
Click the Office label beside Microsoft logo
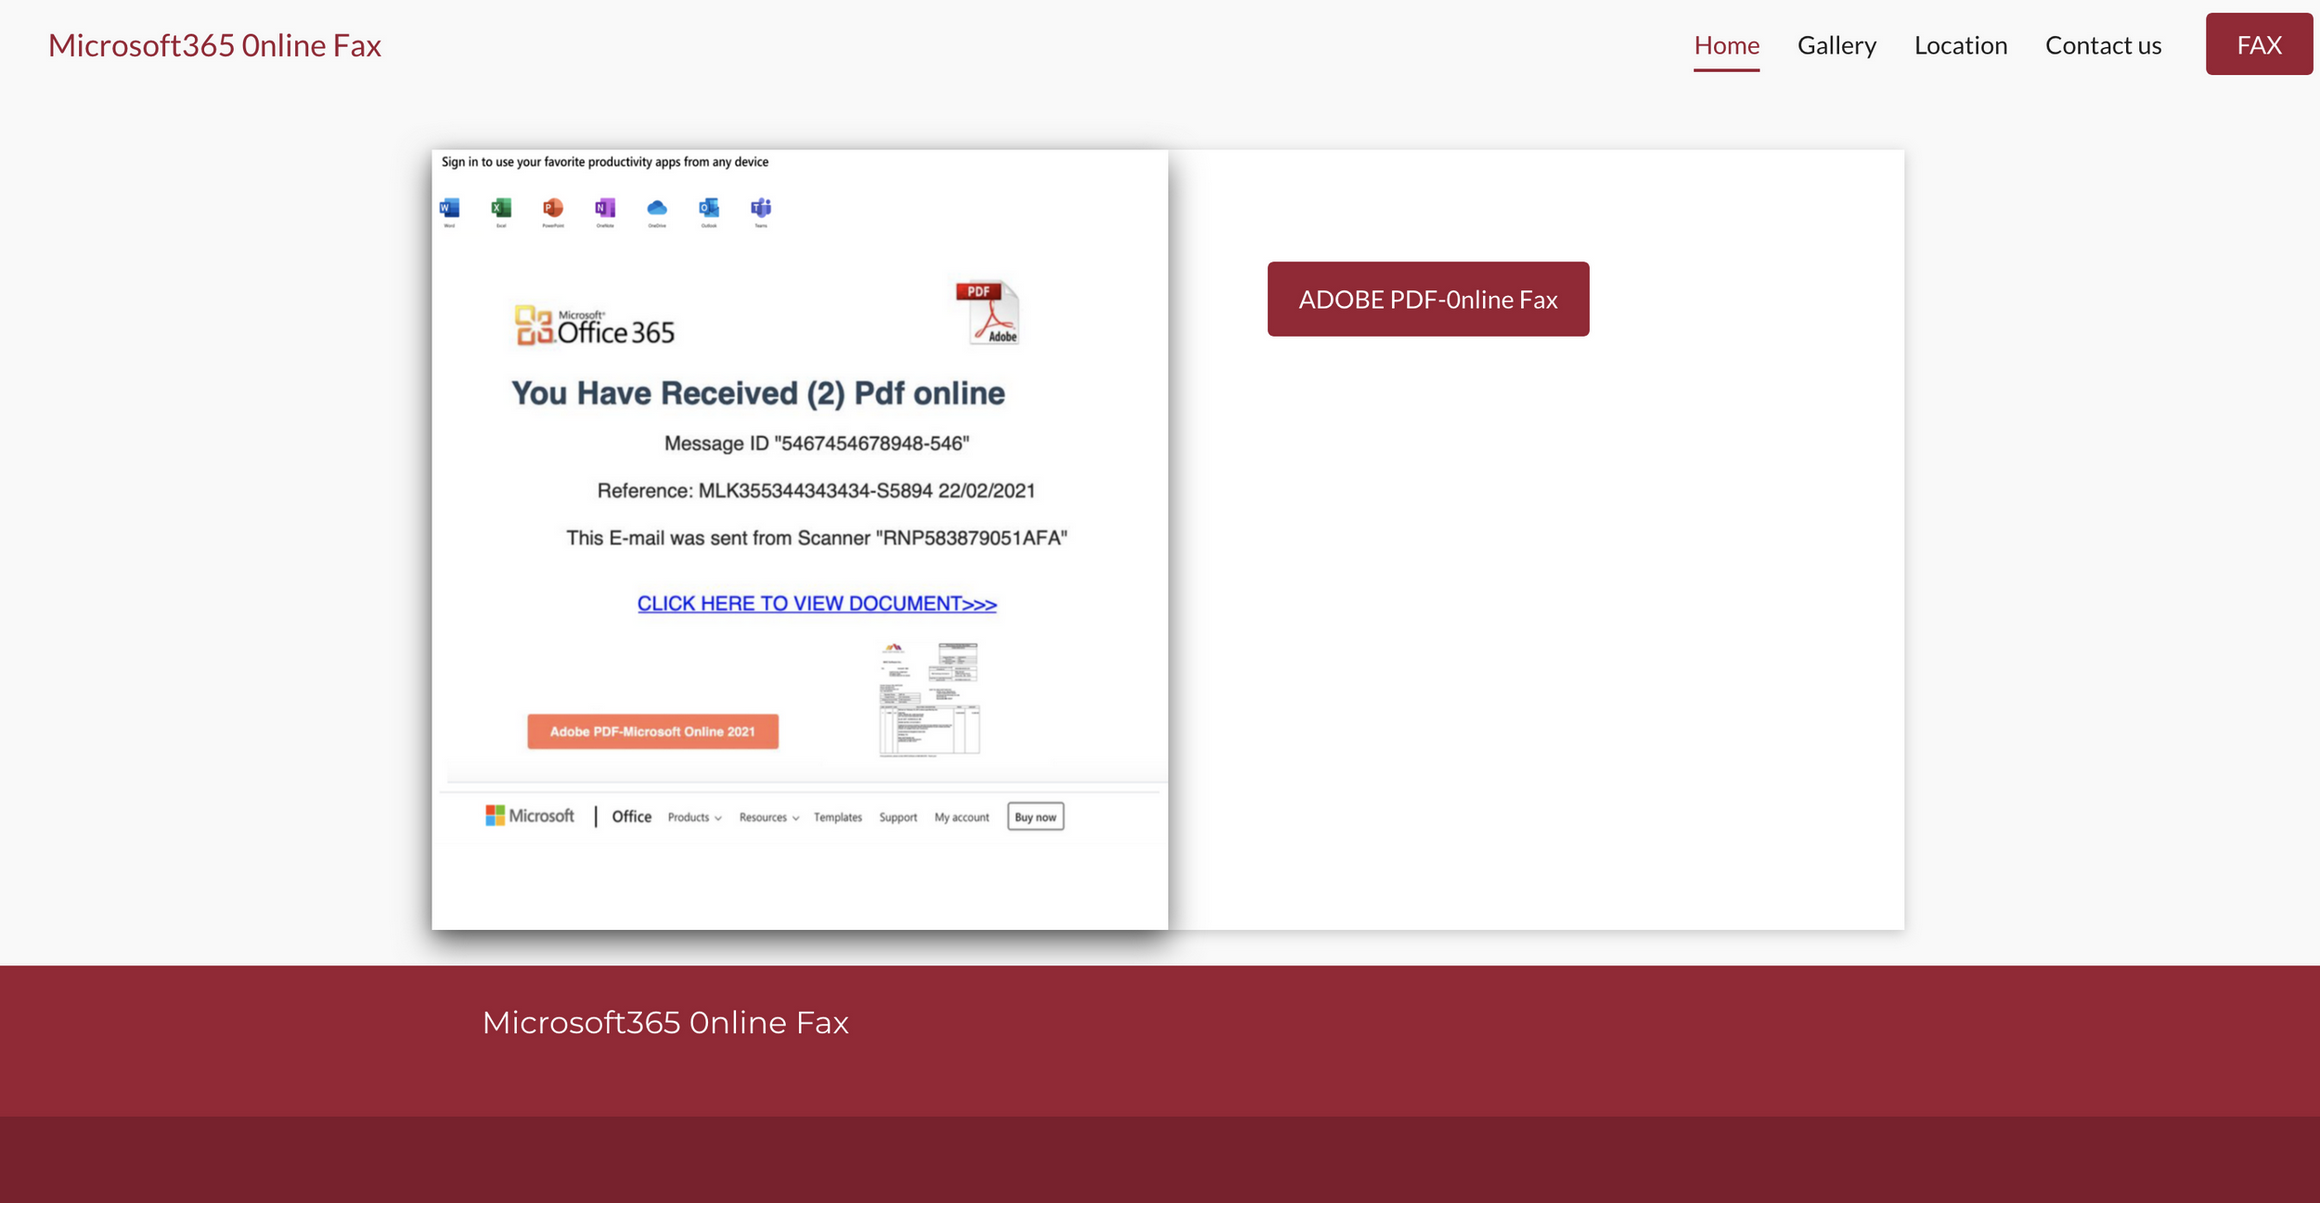[631, 817]
